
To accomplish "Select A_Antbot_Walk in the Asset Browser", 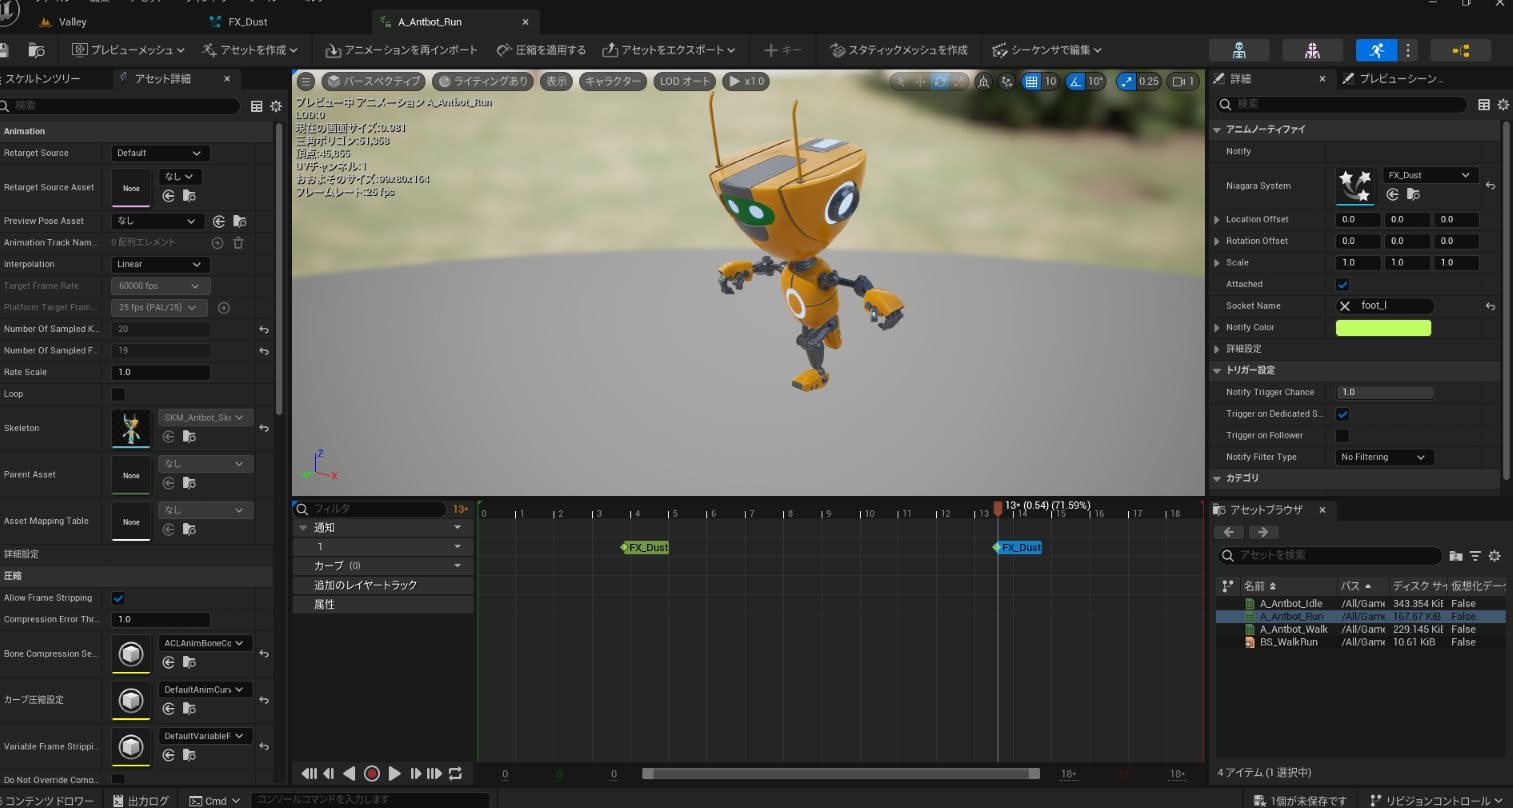I will 1293,630.
